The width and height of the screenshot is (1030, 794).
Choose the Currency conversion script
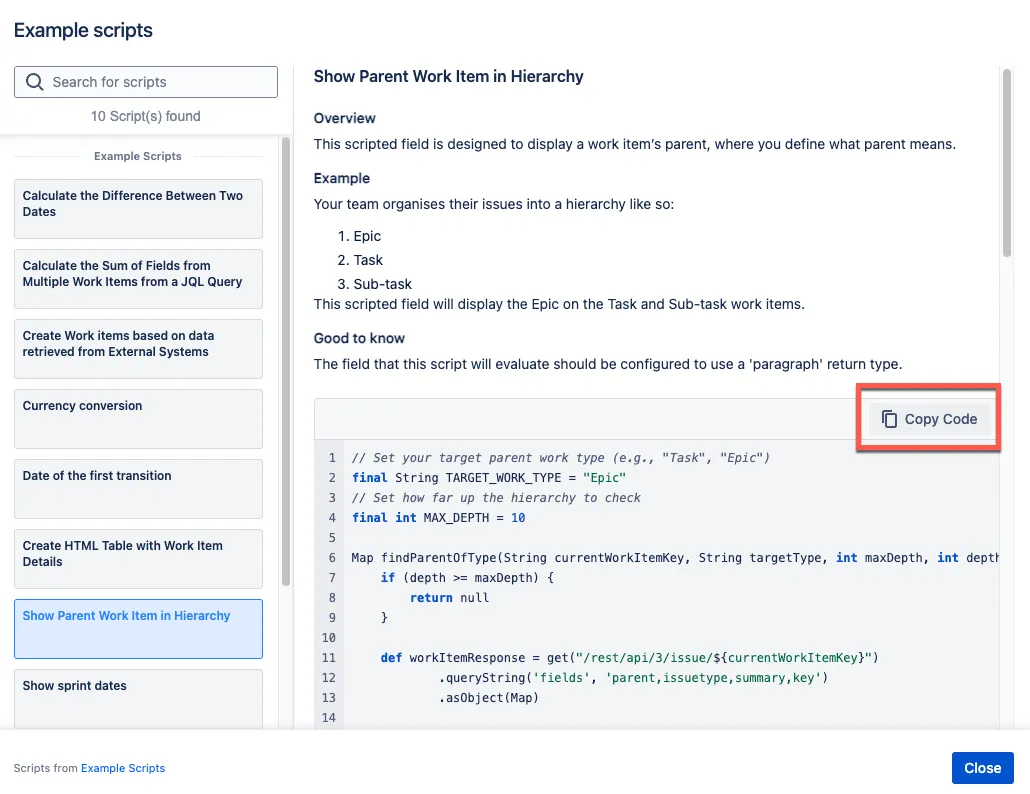pos(139,419)
